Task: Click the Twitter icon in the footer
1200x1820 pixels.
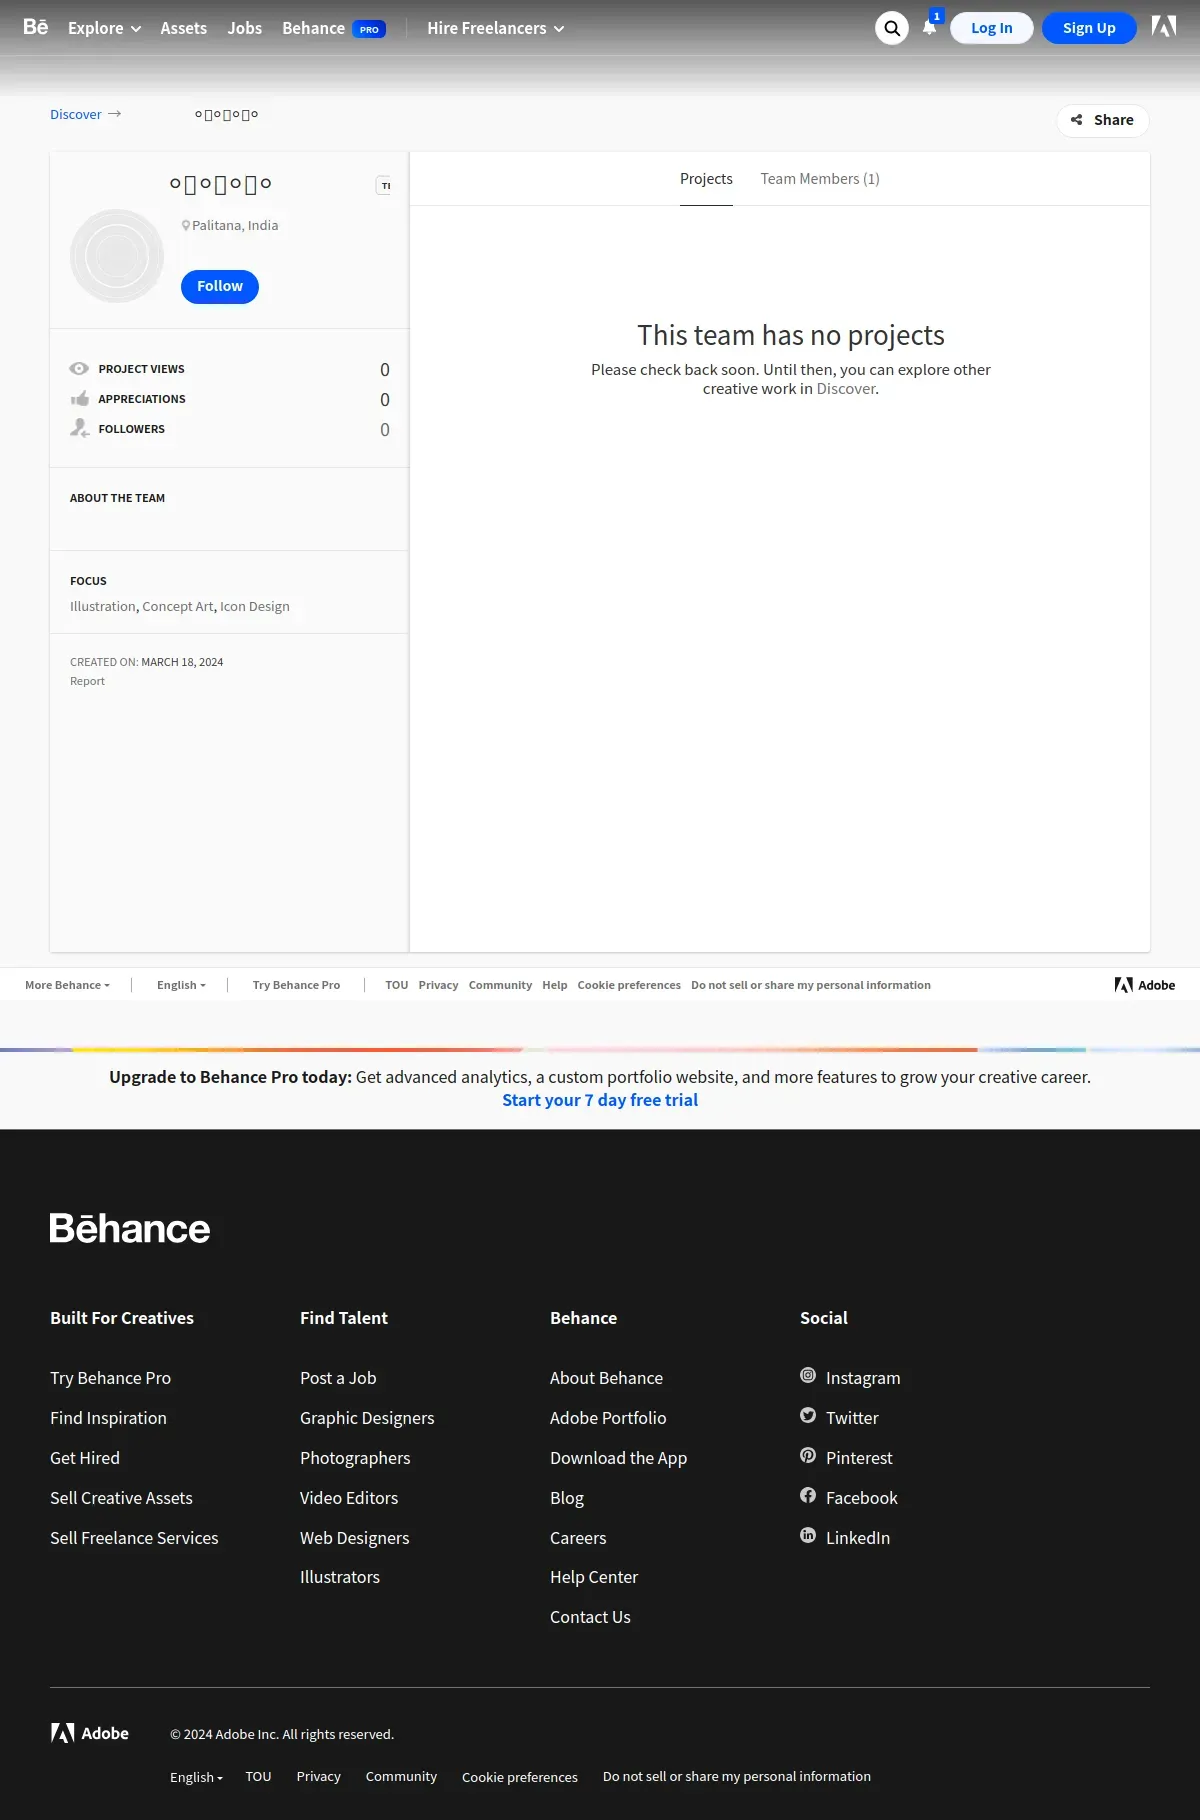Action: 808,1416
